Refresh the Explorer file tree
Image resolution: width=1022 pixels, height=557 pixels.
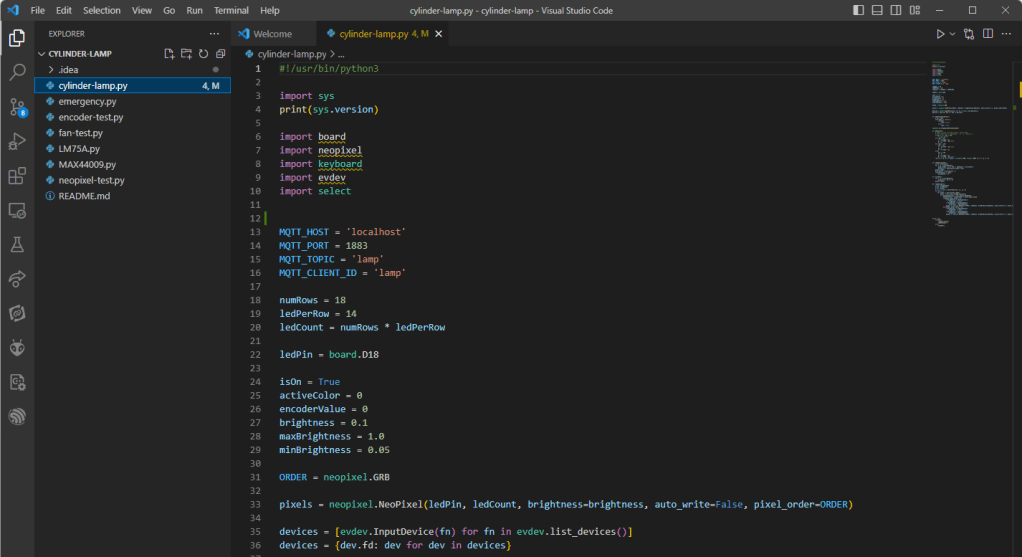click(203, 53)
